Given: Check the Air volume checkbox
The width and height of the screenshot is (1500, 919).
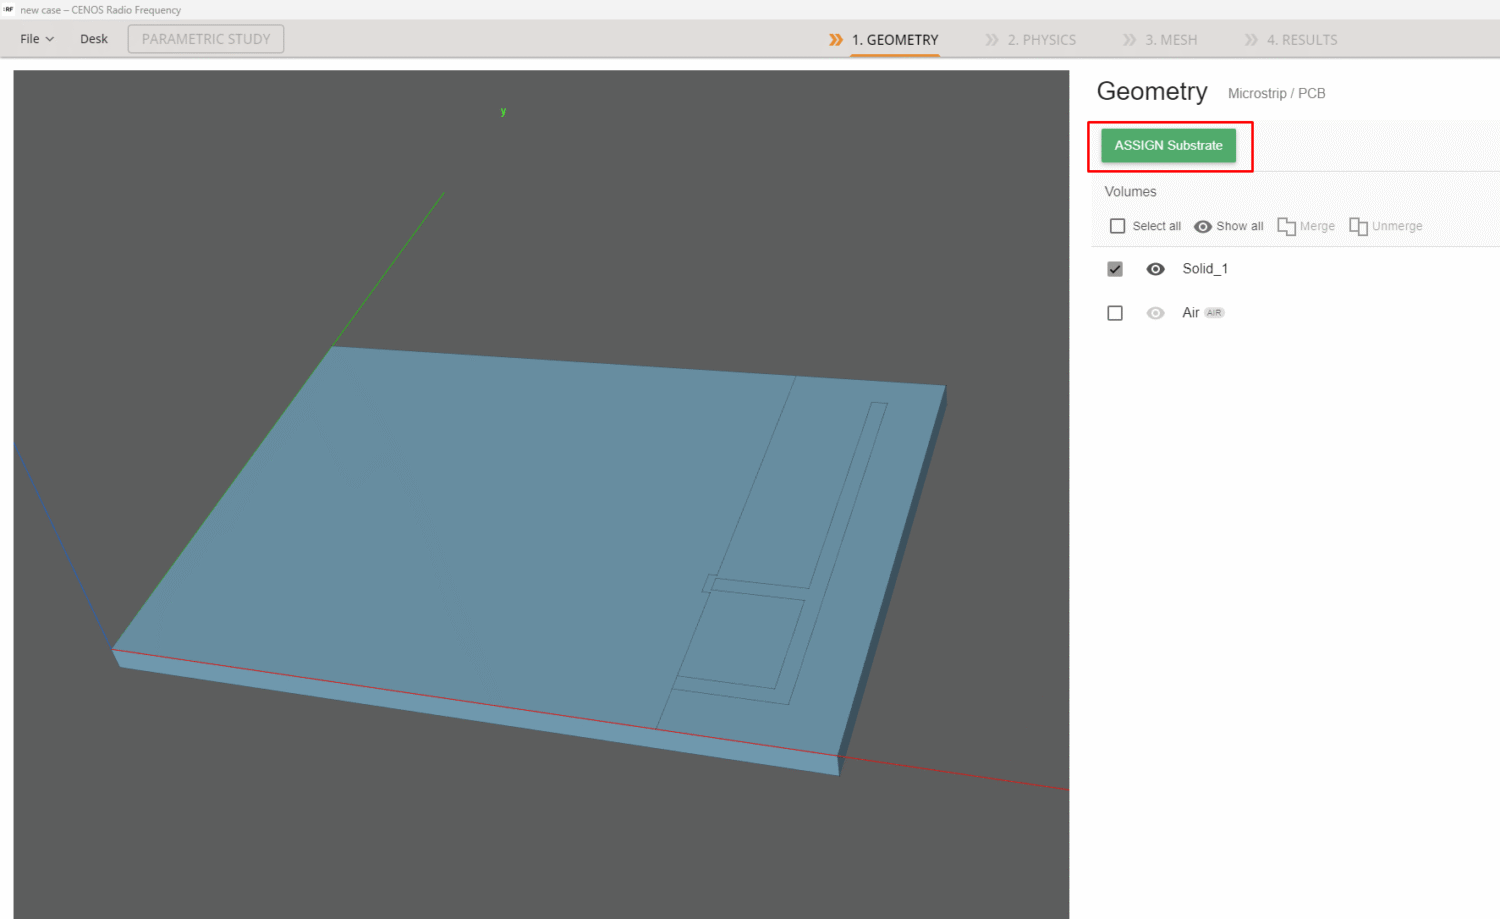Looking at the screenshot, I should point(1114,312).
